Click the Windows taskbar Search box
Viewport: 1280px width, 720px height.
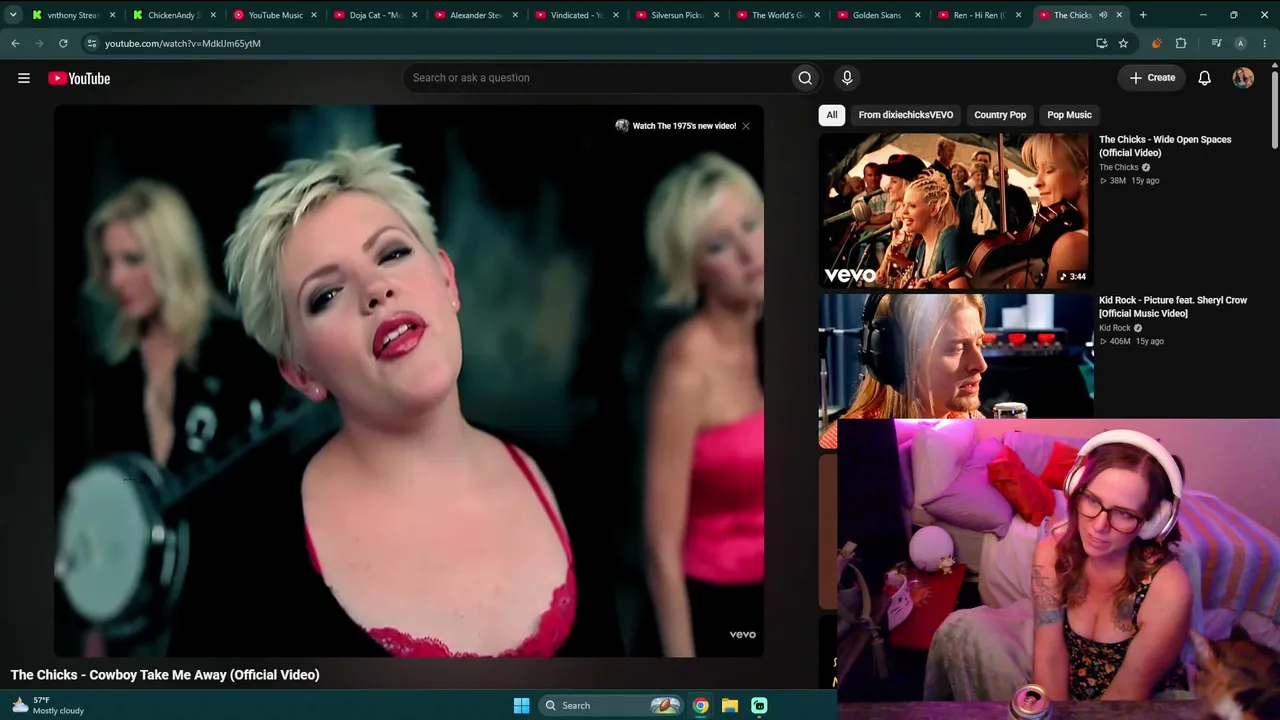612,705
